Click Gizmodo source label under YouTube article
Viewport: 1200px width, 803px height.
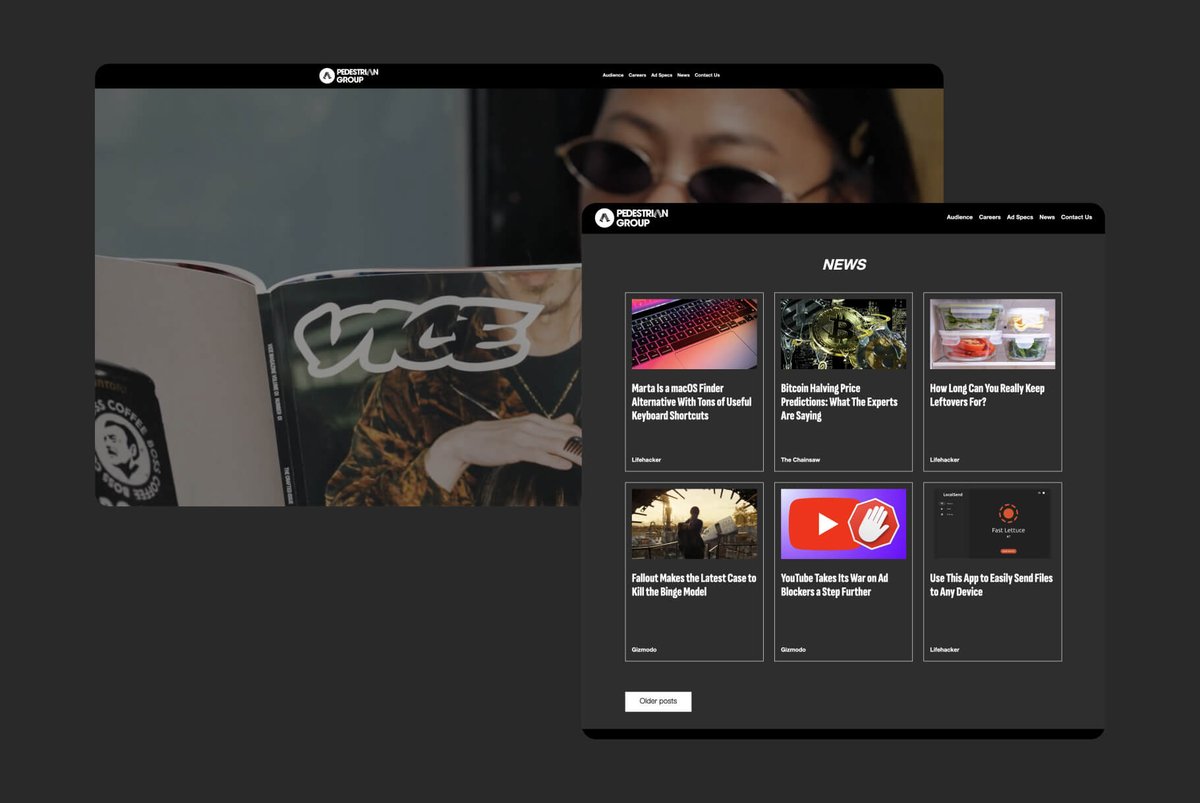tap(793, 650)
